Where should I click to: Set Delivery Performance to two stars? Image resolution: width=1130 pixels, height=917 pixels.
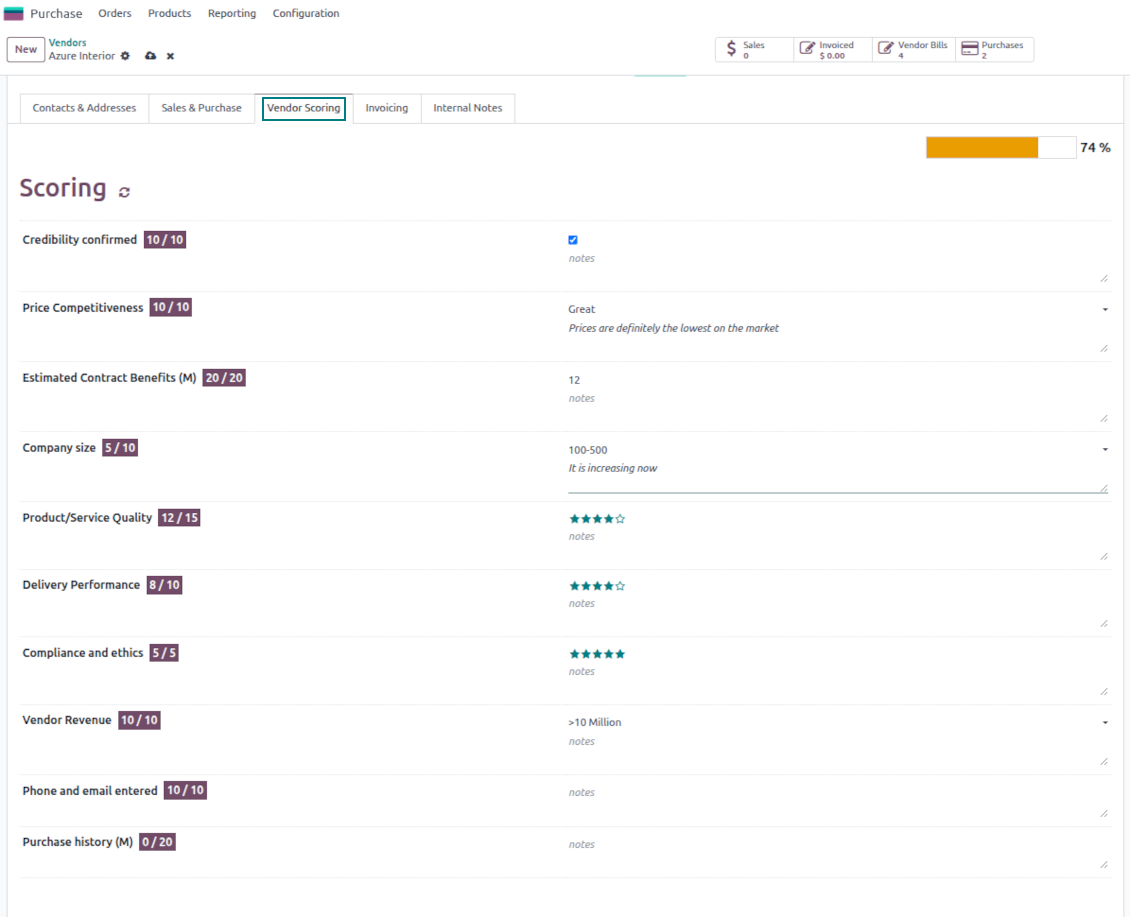point(586,586)
